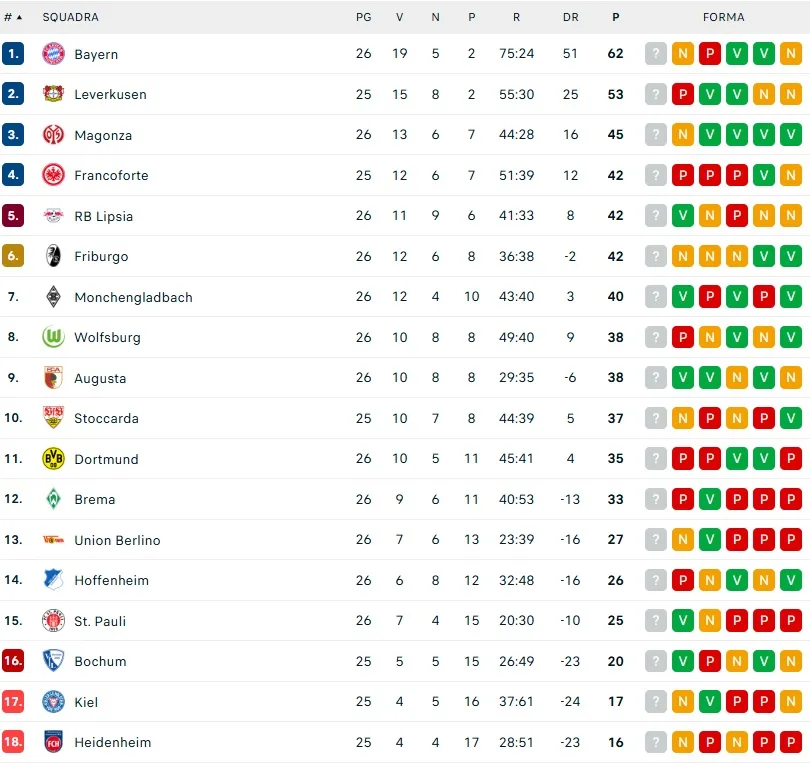Open the Union Berlino team link
This screenshot has width=810, height=763.
coord(117,540)
